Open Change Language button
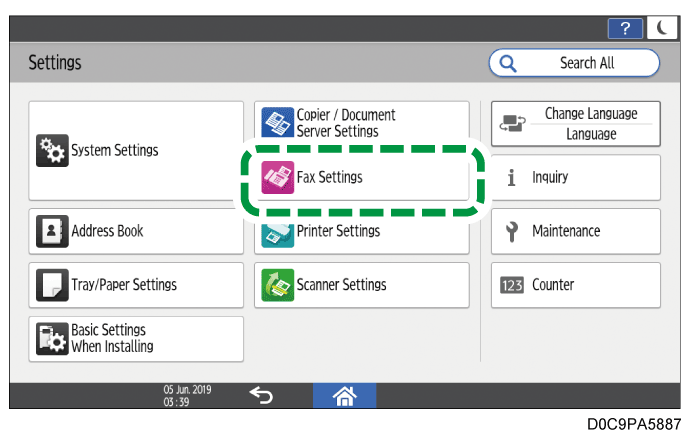Viewport: 691px width, 435px height. pos(576,124)
